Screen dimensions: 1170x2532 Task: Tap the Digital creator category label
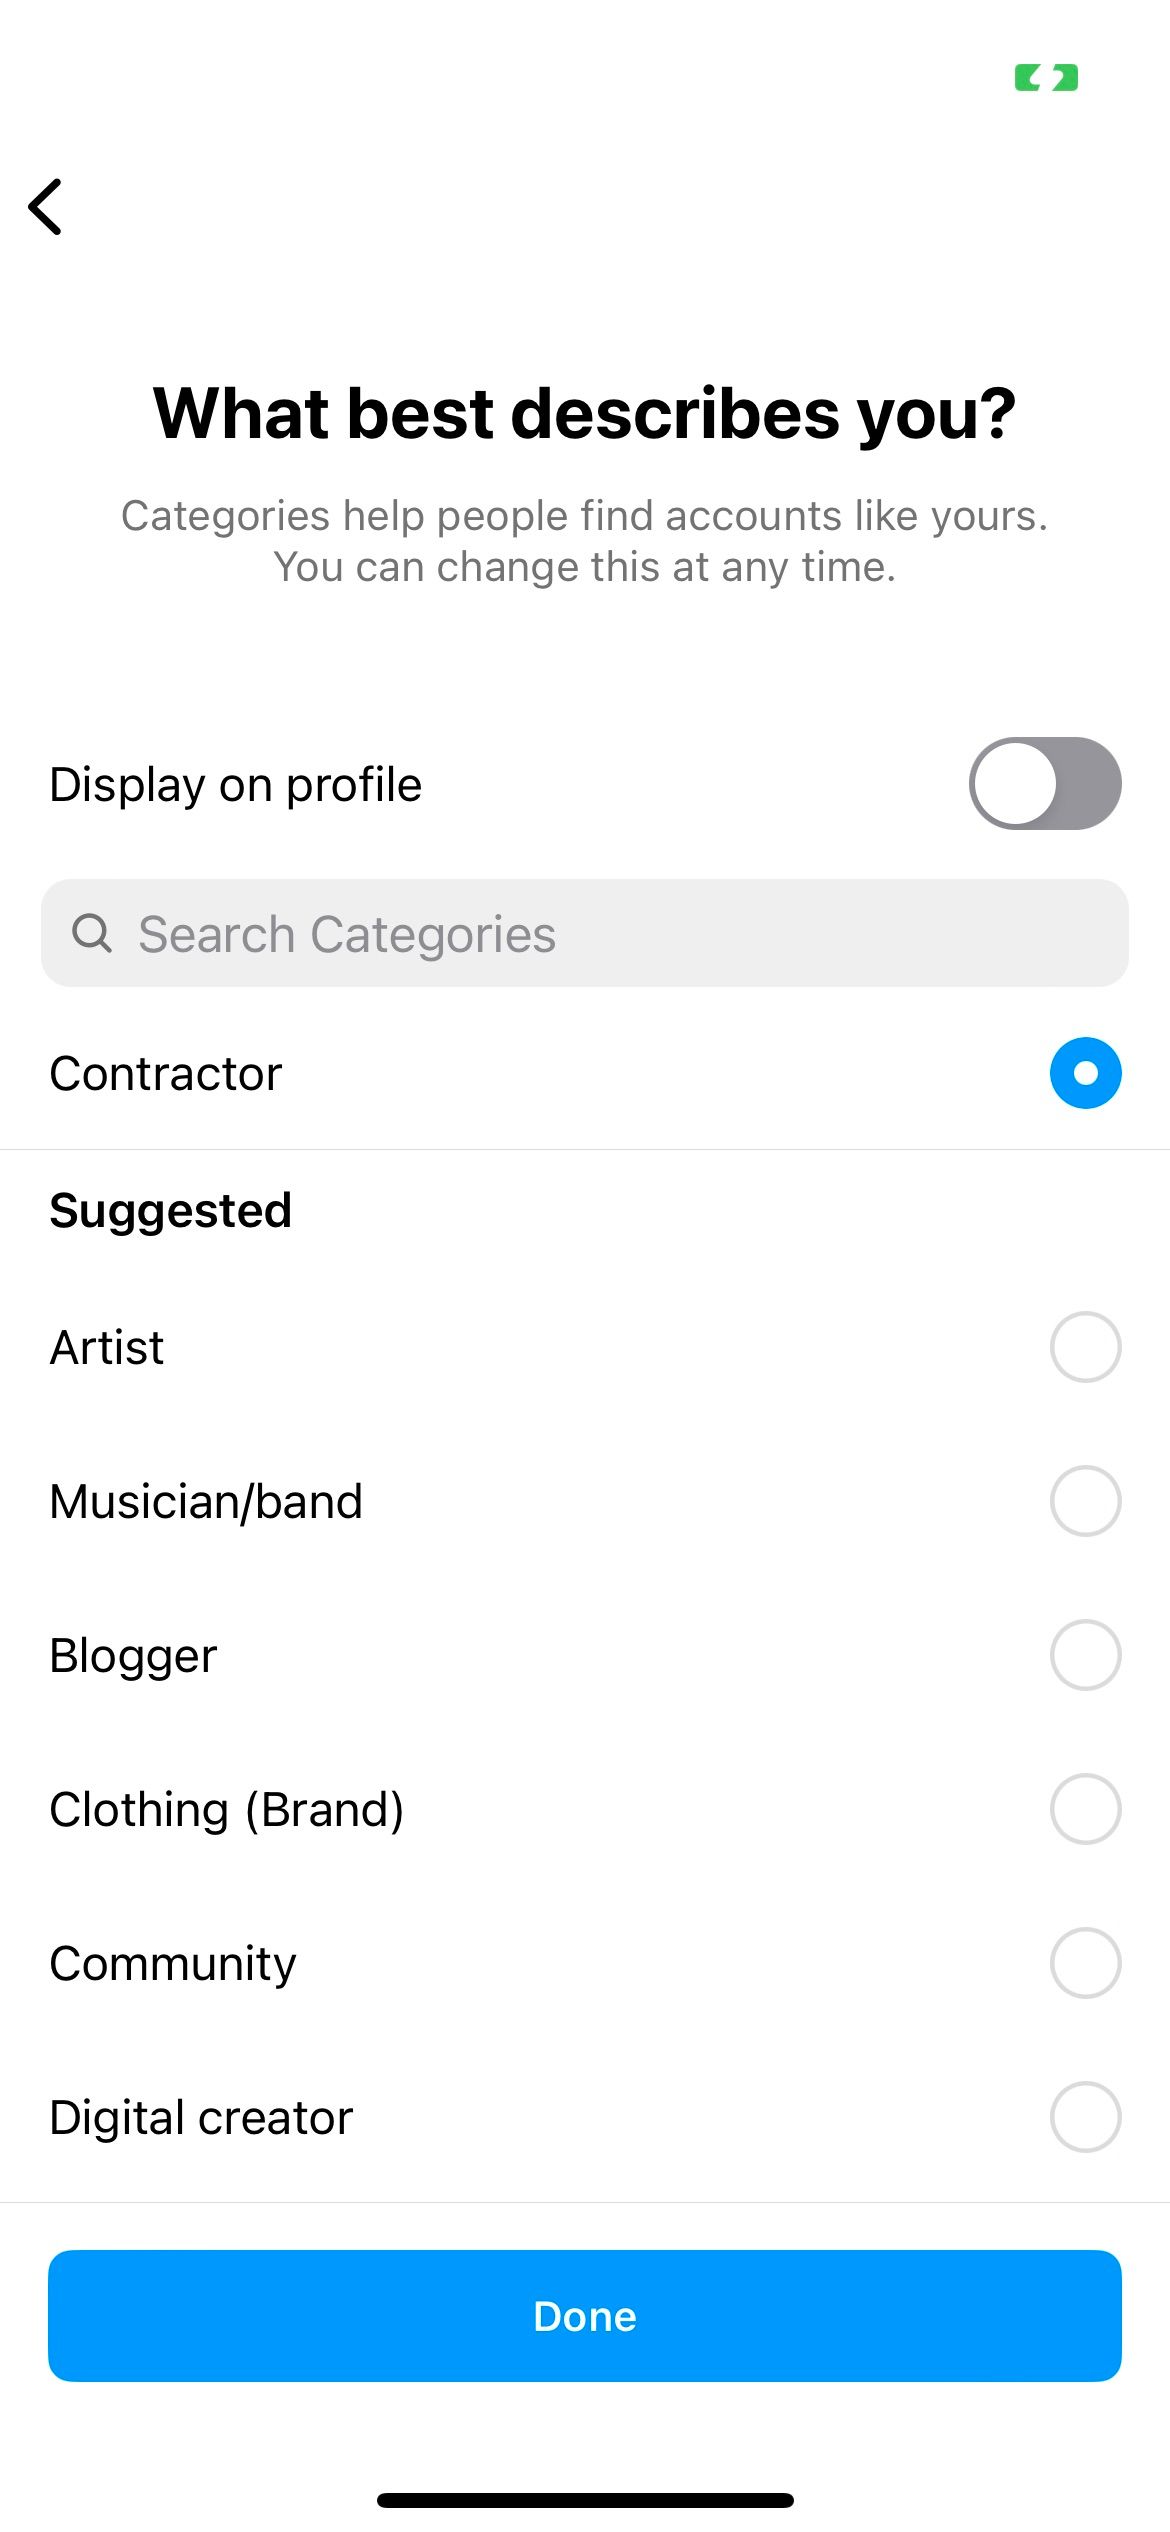pyautogui.click(x=201, y=2117)
